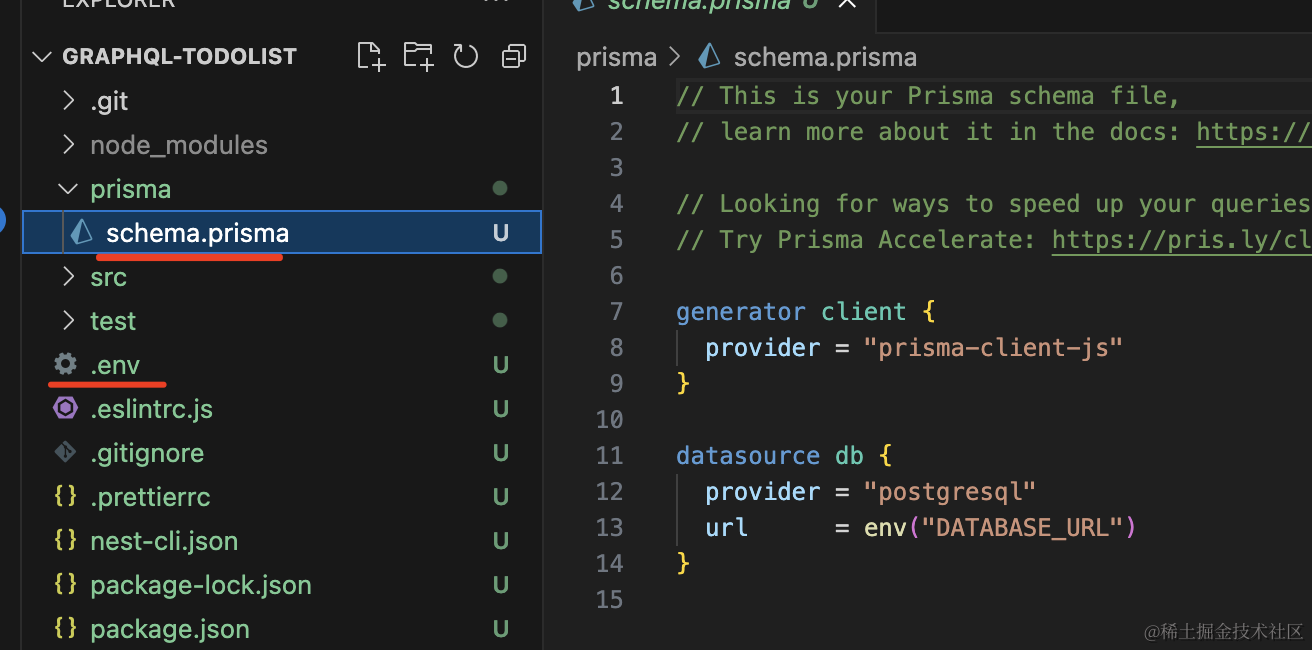Click the Refresh Explorer icon

point(466,56)
